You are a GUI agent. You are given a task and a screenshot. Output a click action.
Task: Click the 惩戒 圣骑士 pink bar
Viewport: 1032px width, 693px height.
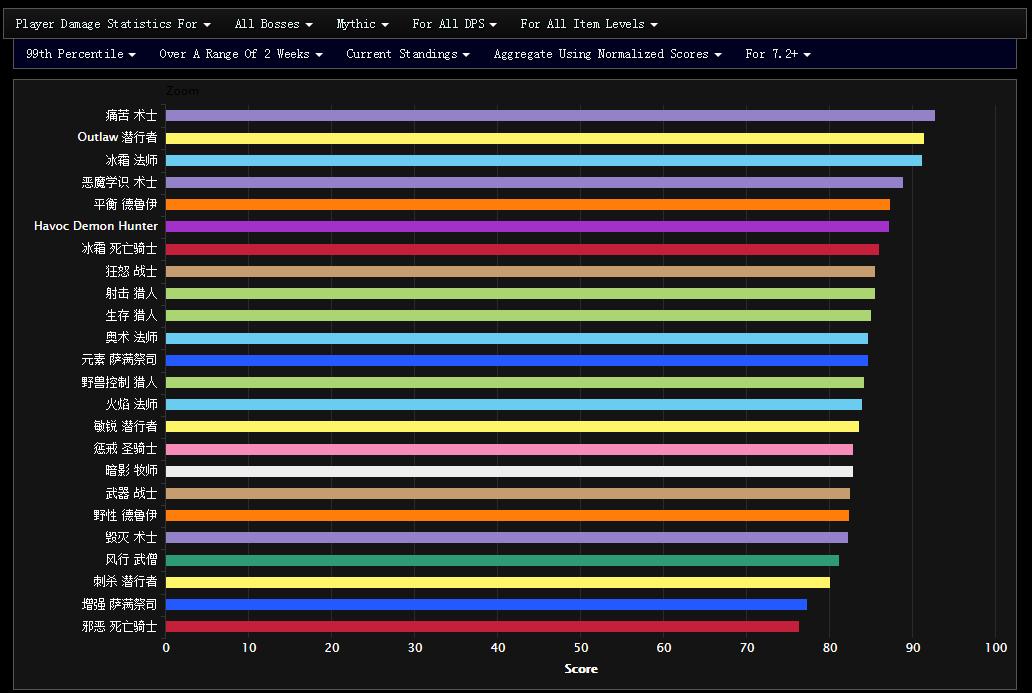509,449
